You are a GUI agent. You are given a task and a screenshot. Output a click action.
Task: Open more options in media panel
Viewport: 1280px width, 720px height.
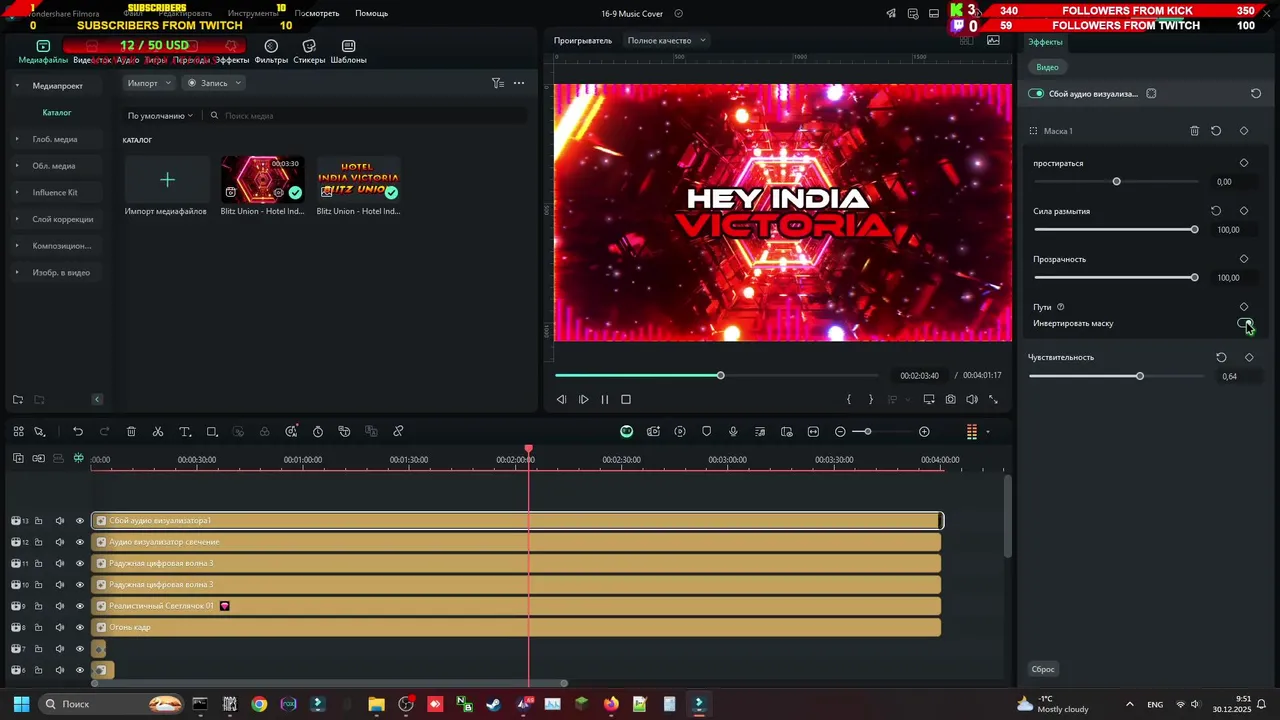click(x=518, y=83)
